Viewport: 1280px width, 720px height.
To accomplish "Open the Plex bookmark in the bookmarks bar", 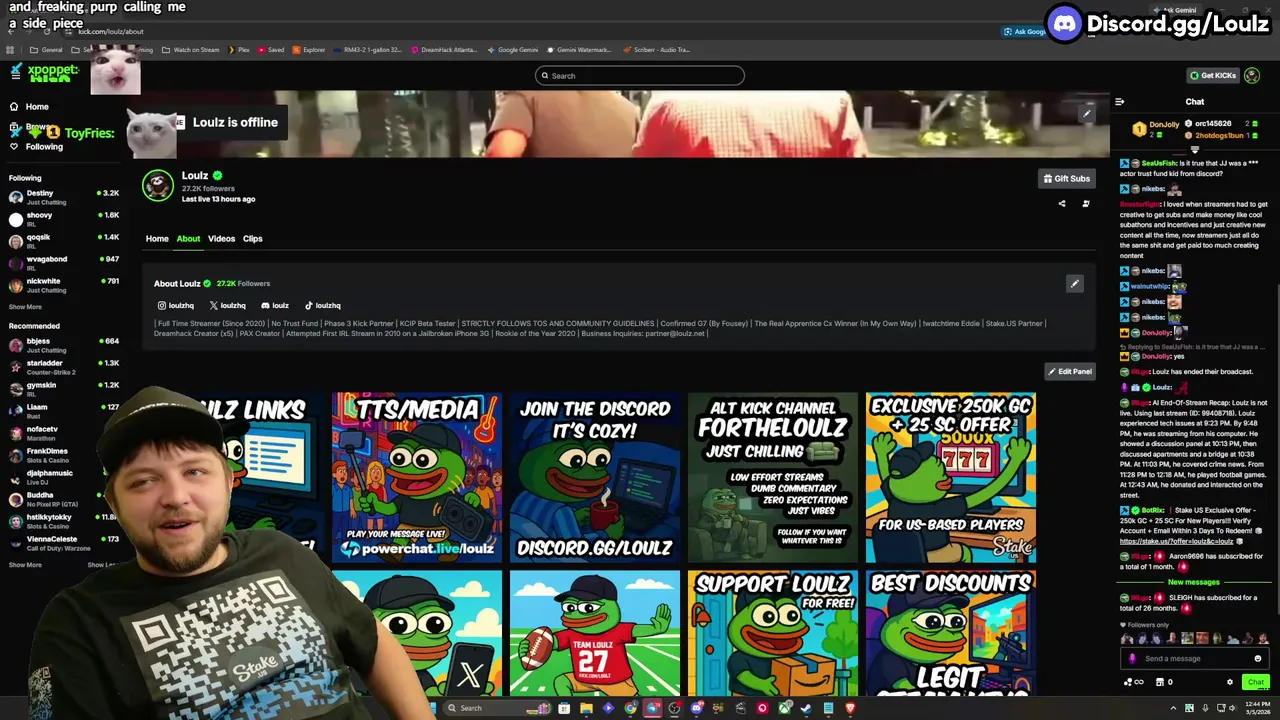I will [x=238, y=49].
